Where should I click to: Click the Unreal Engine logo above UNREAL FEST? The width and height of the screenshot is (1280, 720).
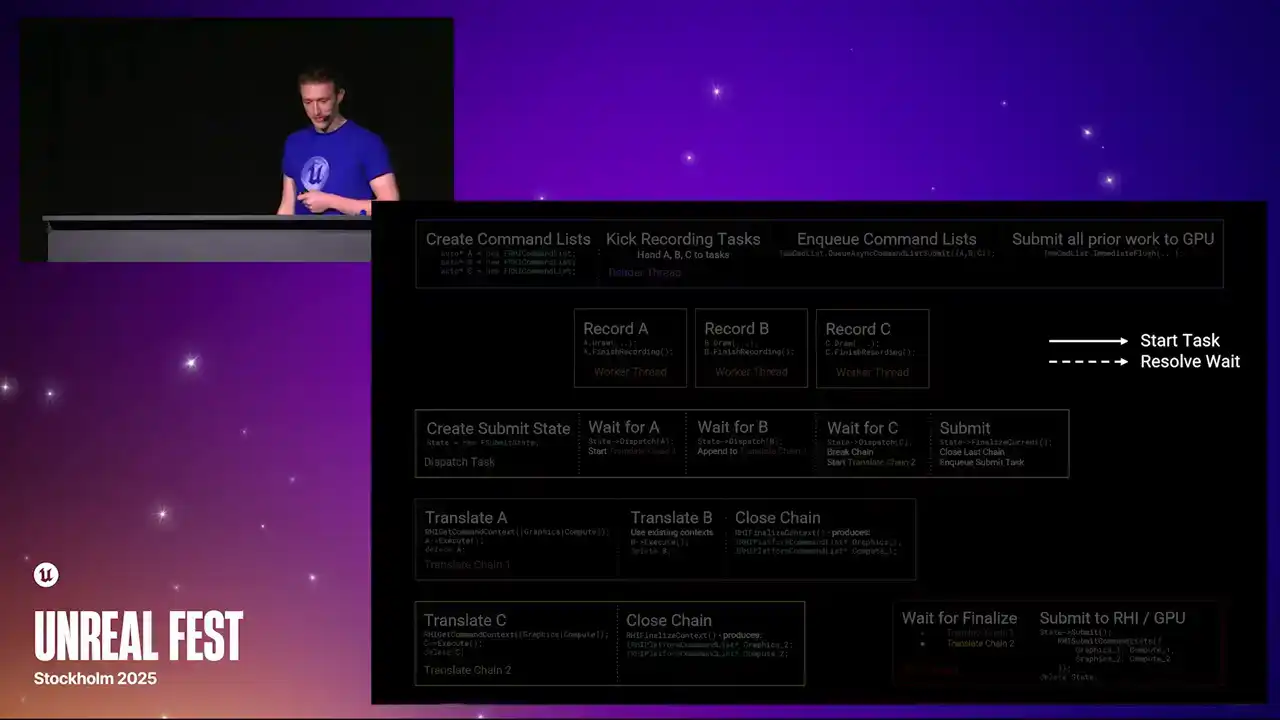click(46, 575)
